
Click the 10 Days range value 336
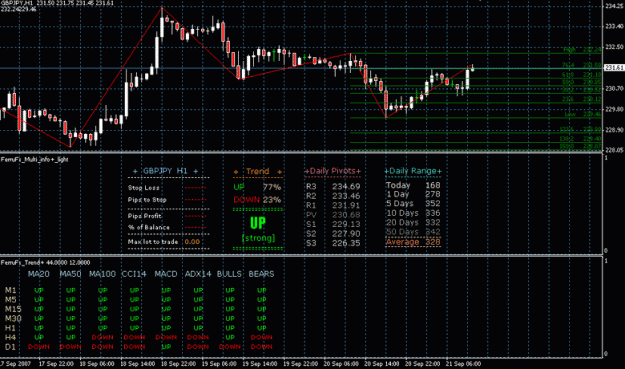pyautogui.click(x=433, y=213)
